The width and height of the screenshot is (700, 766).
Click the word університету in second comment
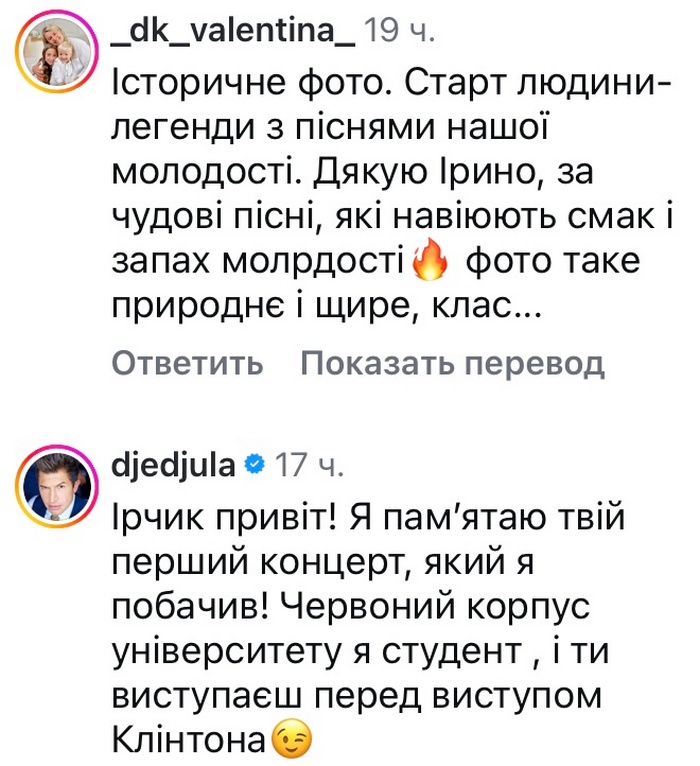(x=225, y=652)
